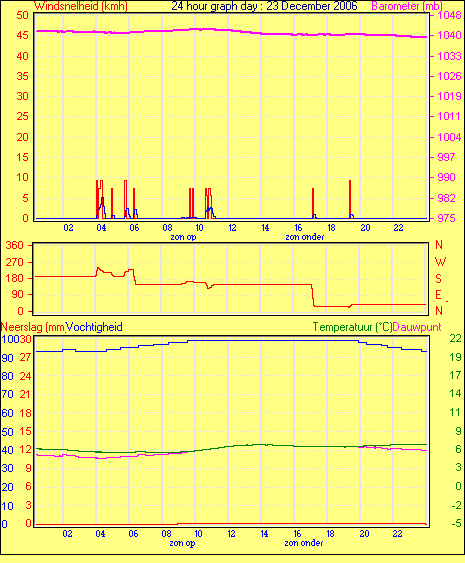Click the Windsnelheid (kmh) axis title
This screenshot has width=465, height=563.
[81, 6]
